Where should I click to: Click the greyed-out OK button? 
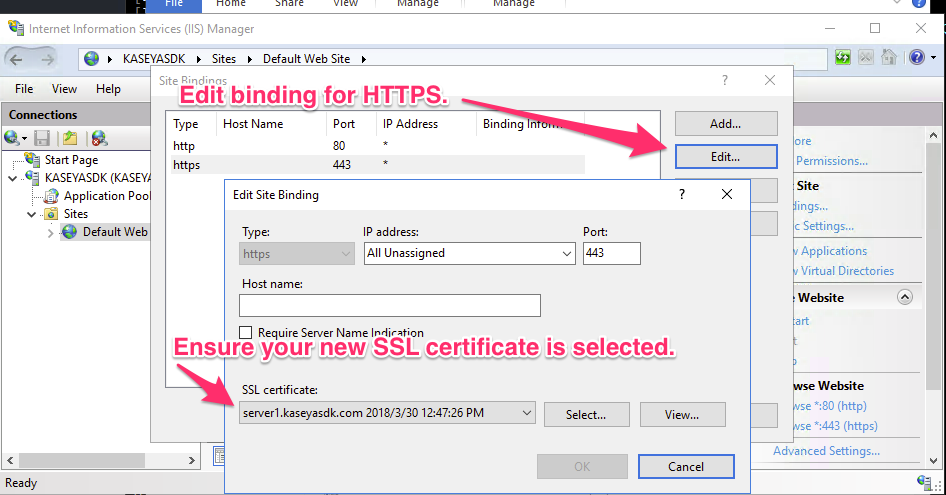pos(582,467)
